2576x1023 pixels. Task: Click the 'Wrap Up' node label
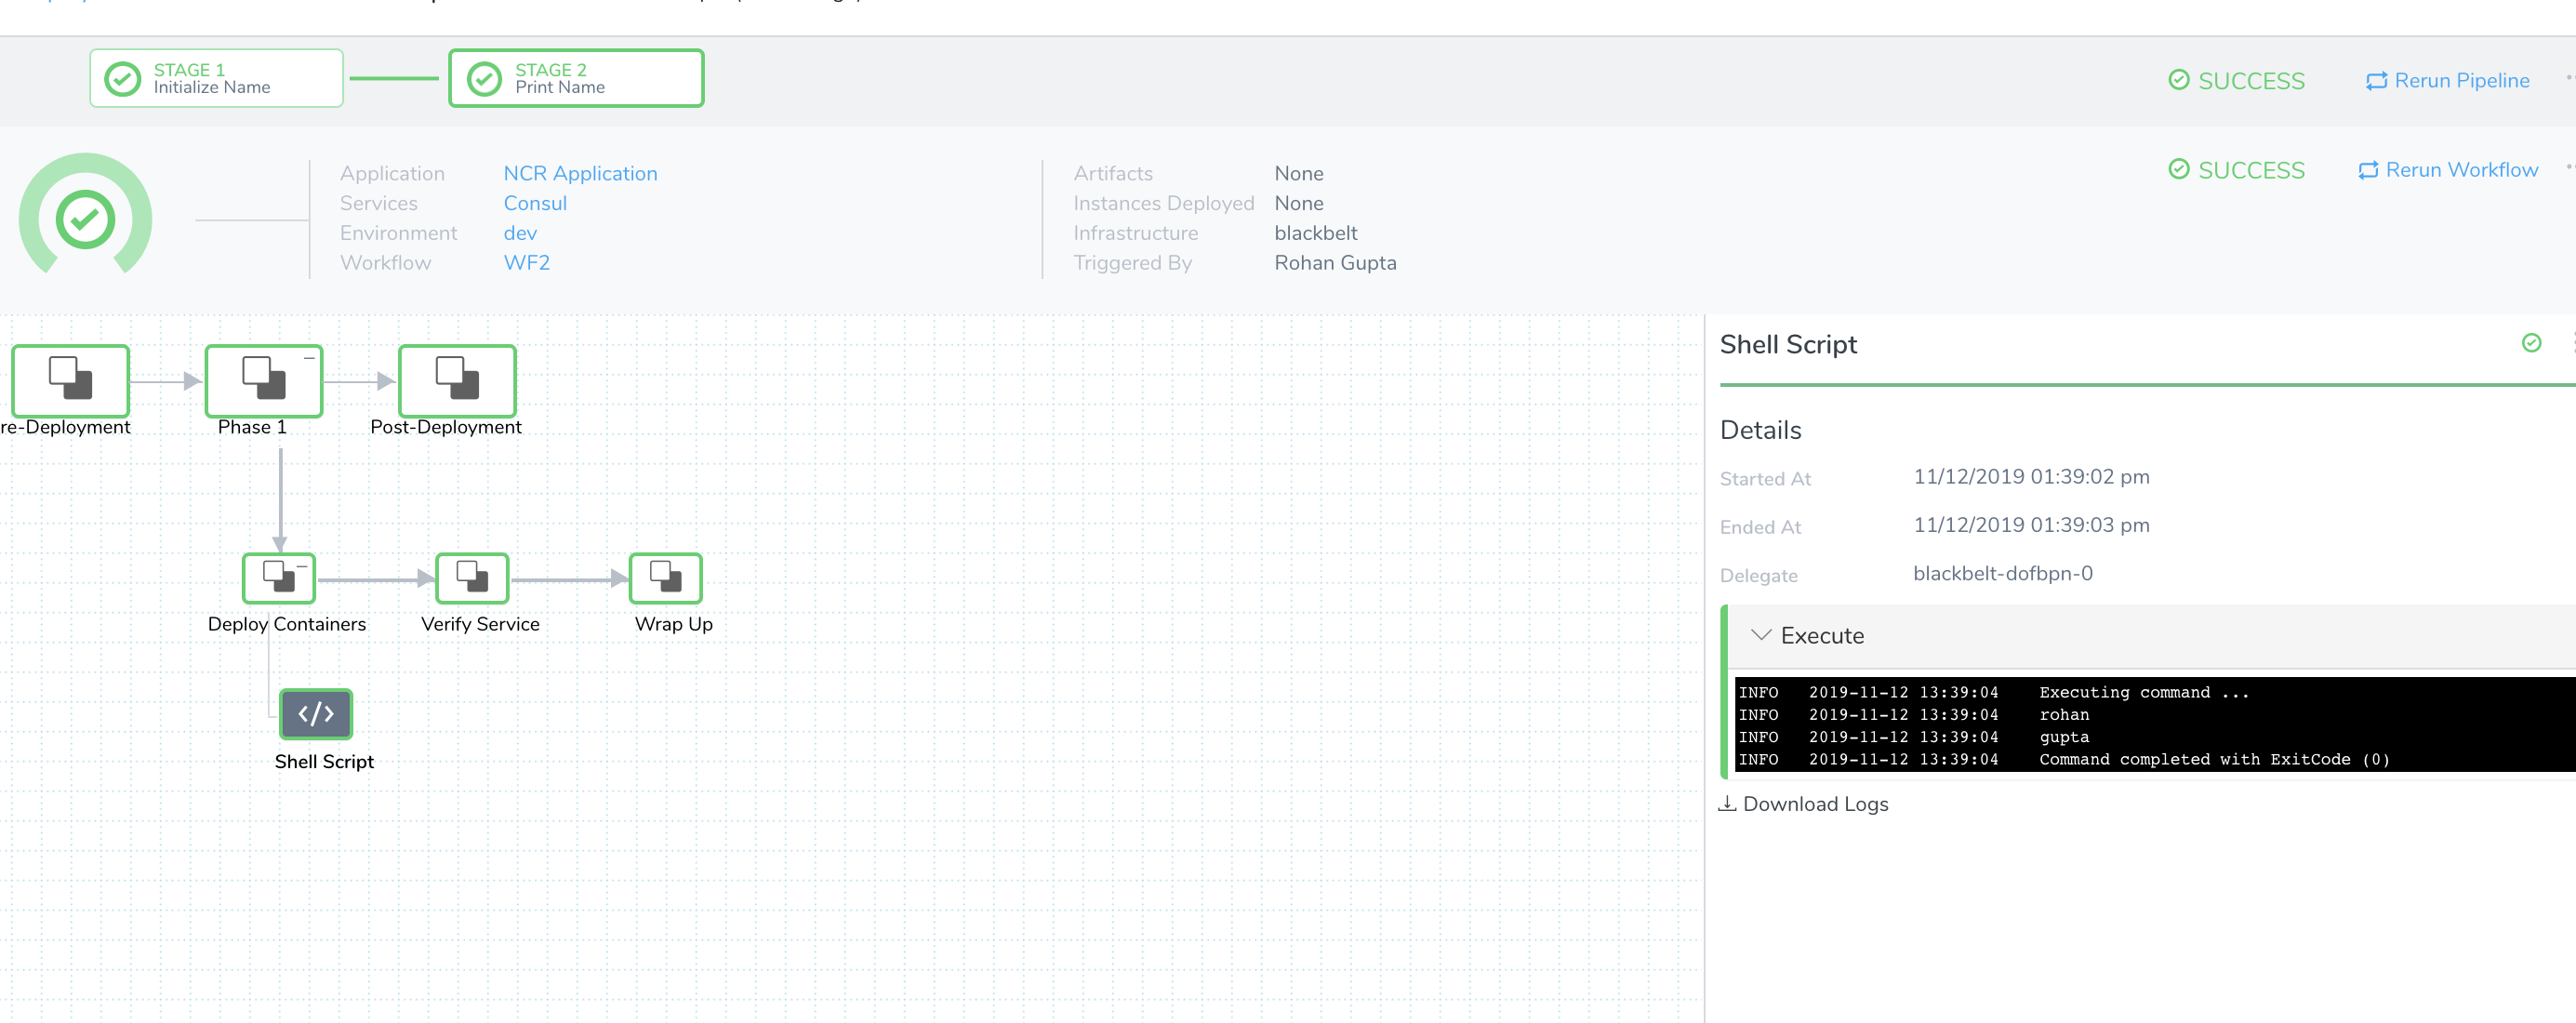pyautogui.click(x=673, y=624)
